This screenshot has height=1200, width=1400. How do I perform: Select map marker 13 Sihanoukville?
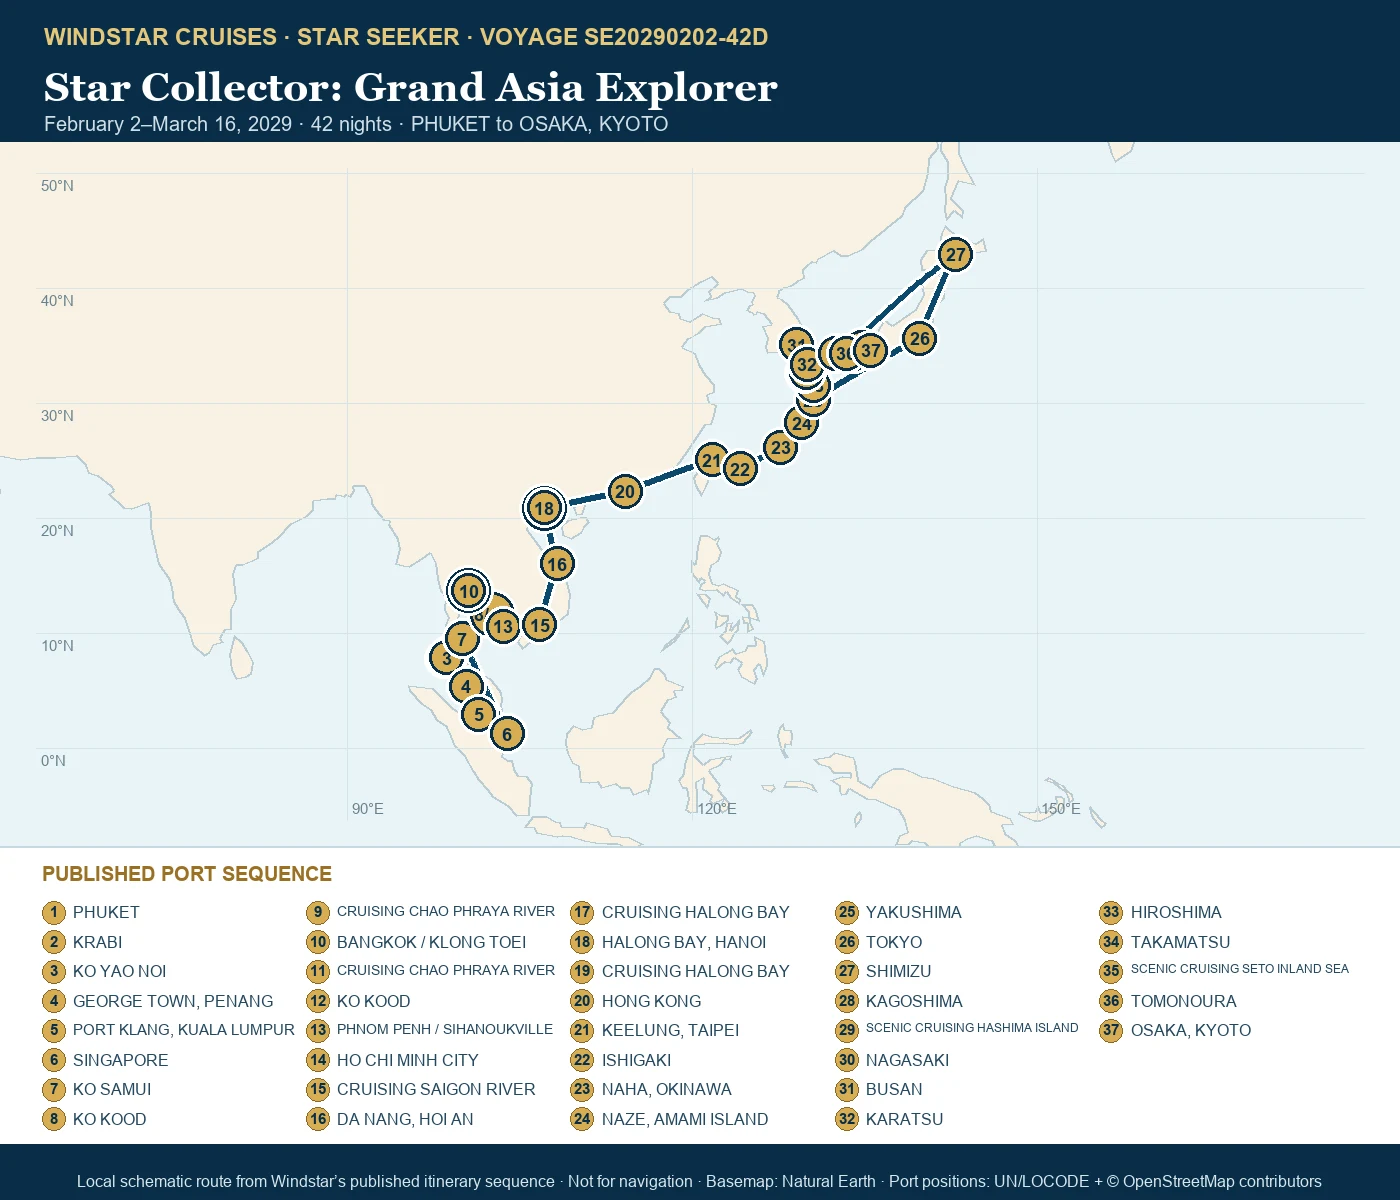pos(503,627)
